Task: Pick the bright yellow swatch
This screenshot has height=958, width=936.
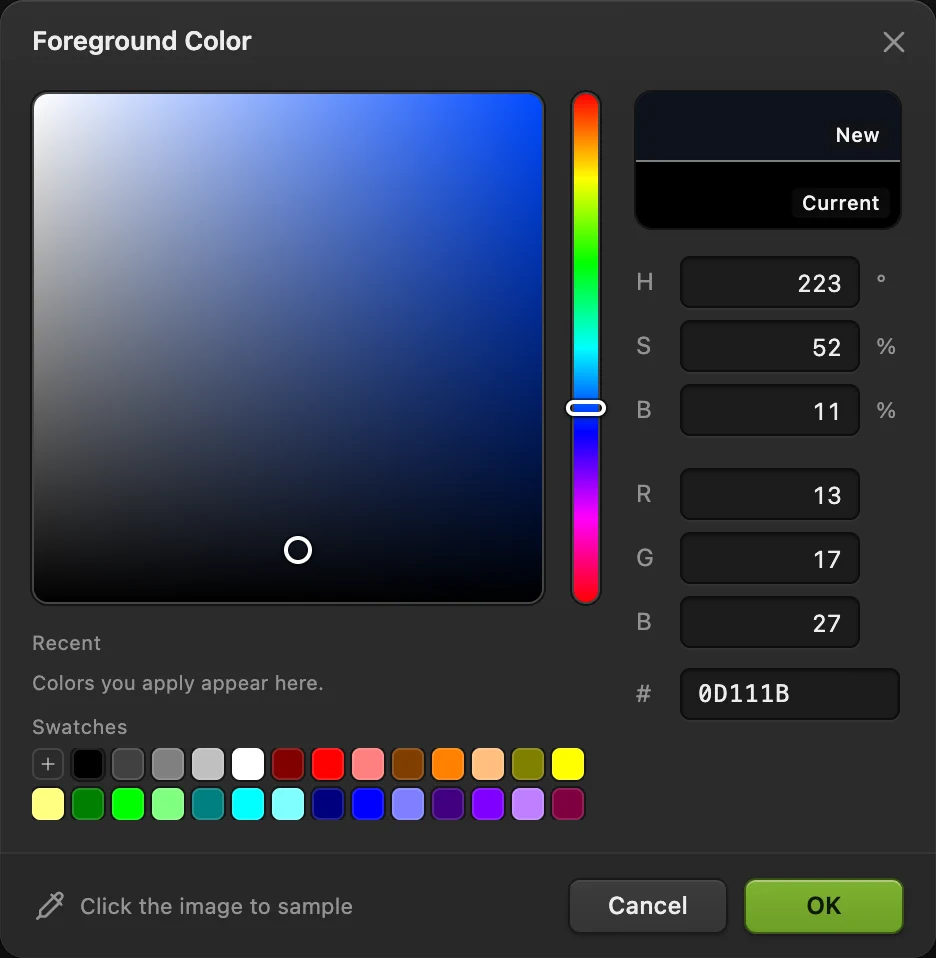Action: click(568, 764)
